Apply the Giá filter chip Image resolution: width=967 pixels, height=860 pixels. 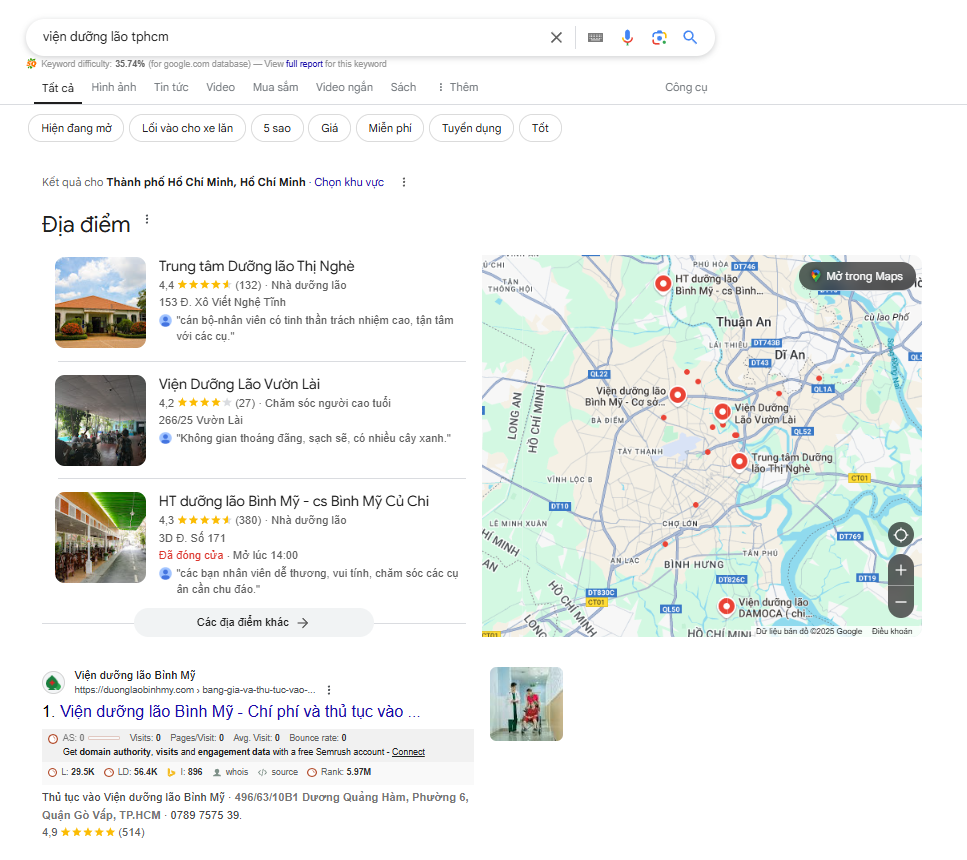(330, 128)
